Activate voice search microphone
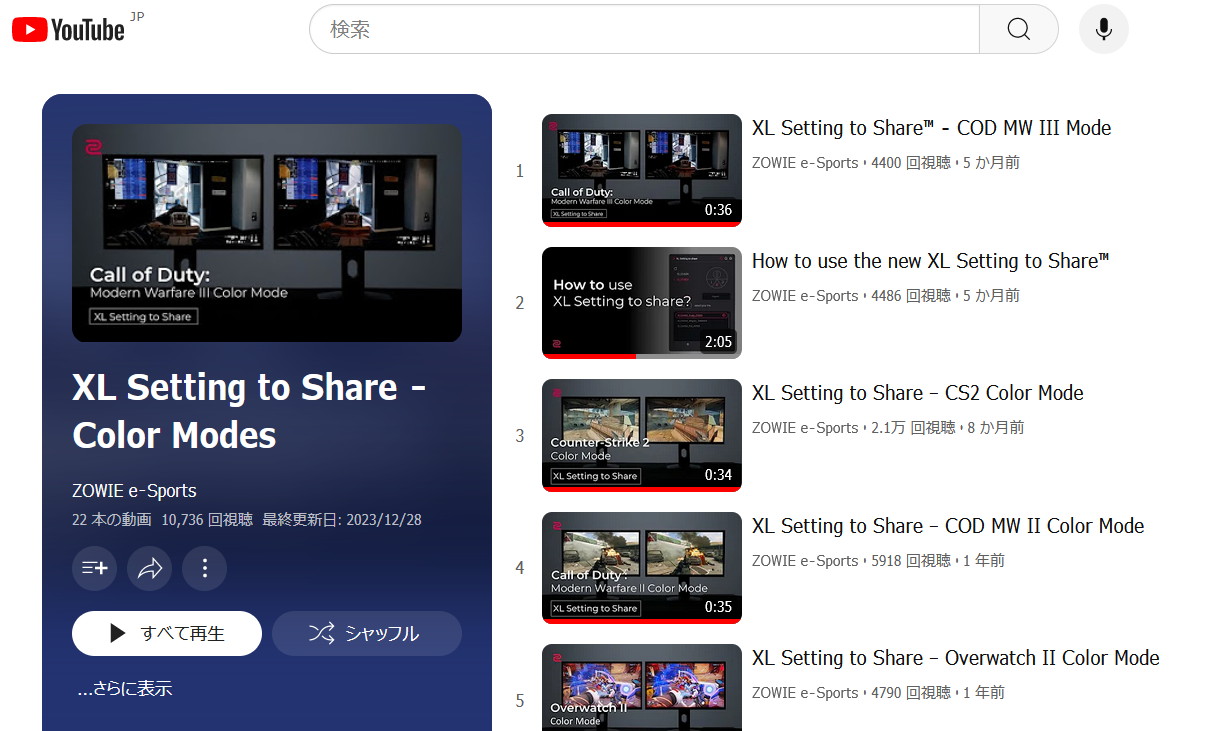Viewport: 1221px width, 731px height. [x=1104, y=29]
